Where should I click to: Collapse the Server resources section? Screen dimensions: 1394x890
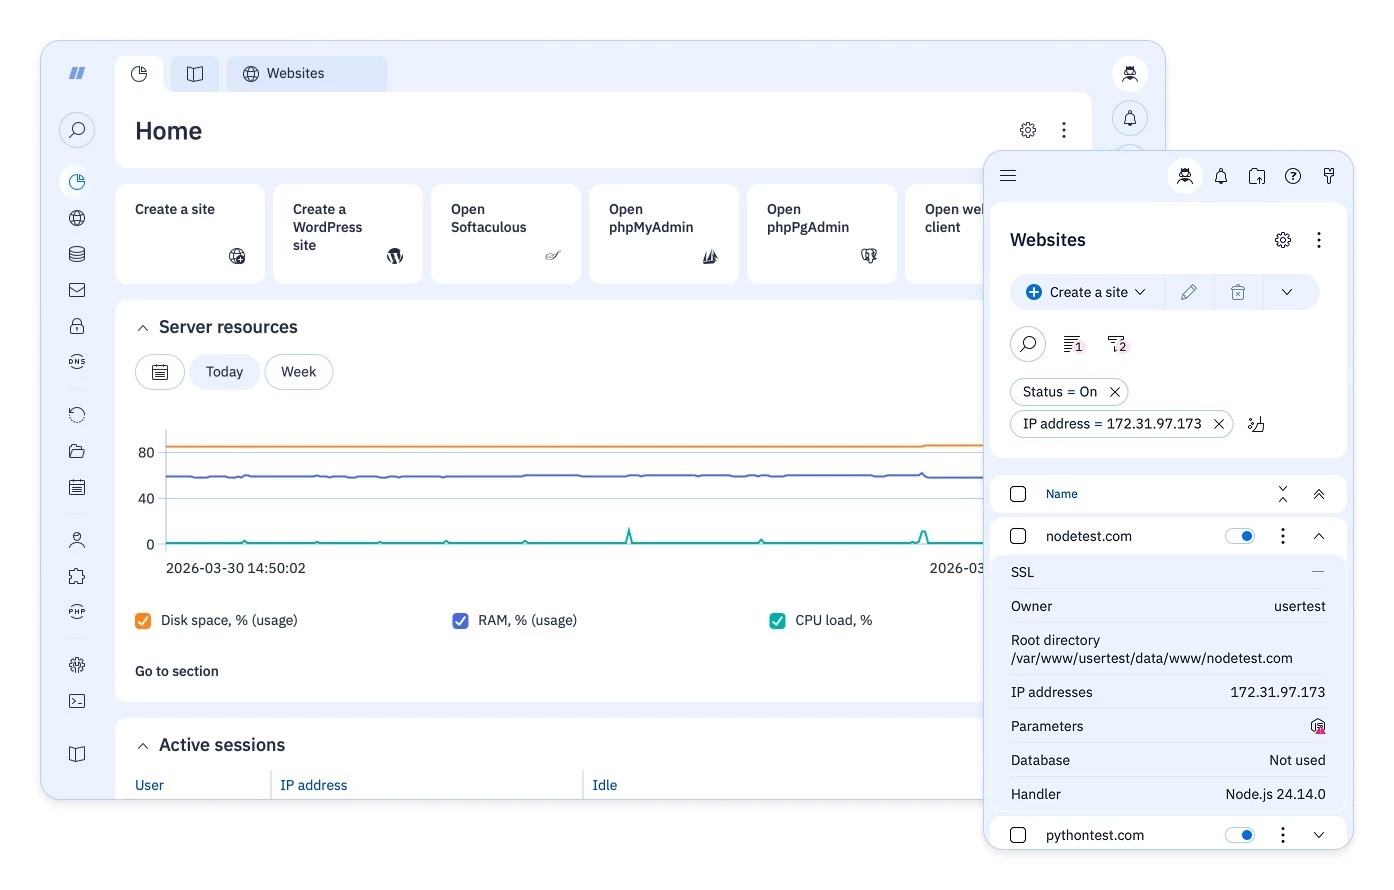(x=143, y=328)
